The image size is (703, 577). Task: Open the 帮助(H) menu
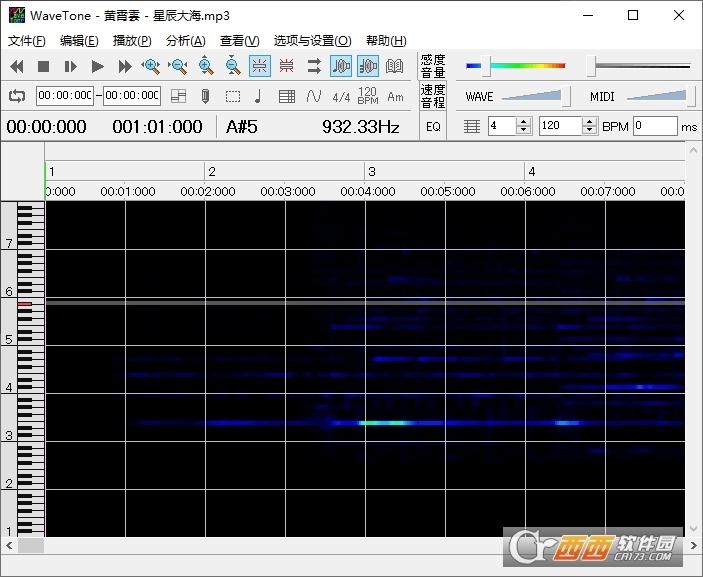pyautogui.click(x=386, y=41)
